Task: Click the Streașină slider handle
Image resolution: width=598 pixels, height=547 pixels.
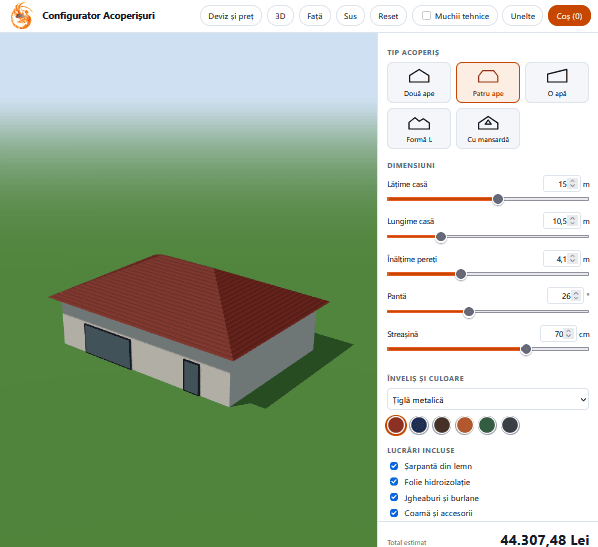Action: (526, 349)
